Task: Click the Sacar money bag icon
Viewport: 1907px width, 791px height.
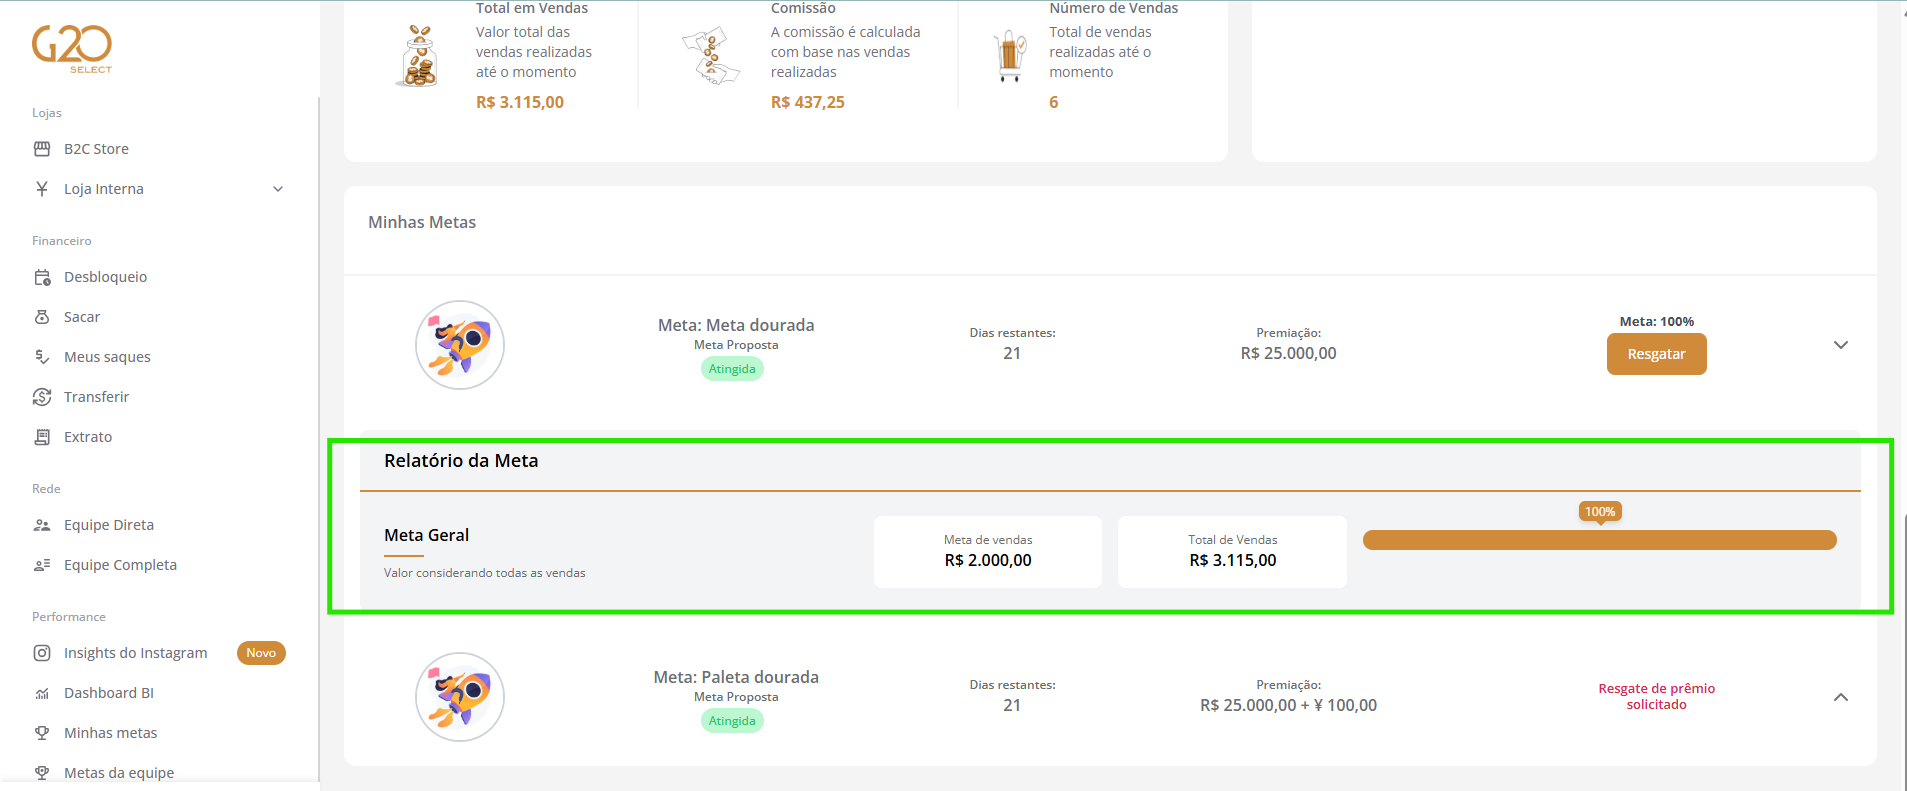Action: pyautogui.click(x=42, y=317)
